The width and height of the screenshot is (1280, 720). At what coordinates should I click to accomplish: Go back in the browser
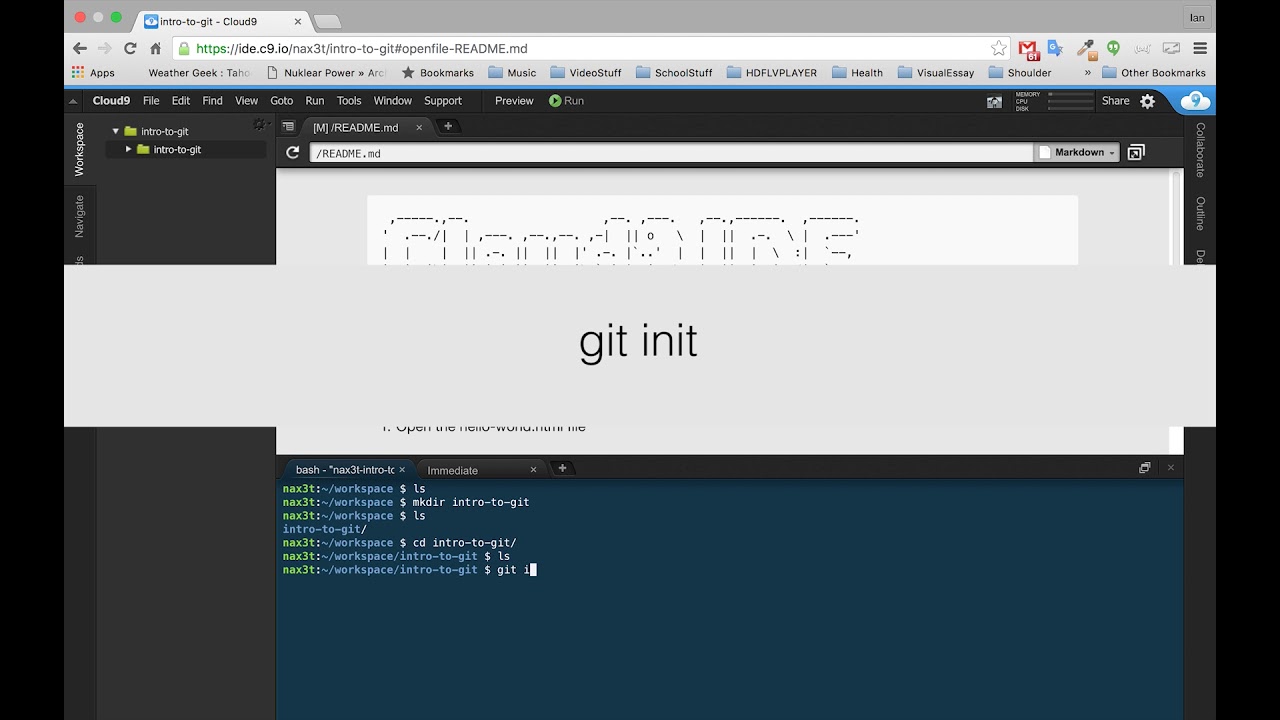[x=80, y=48]
